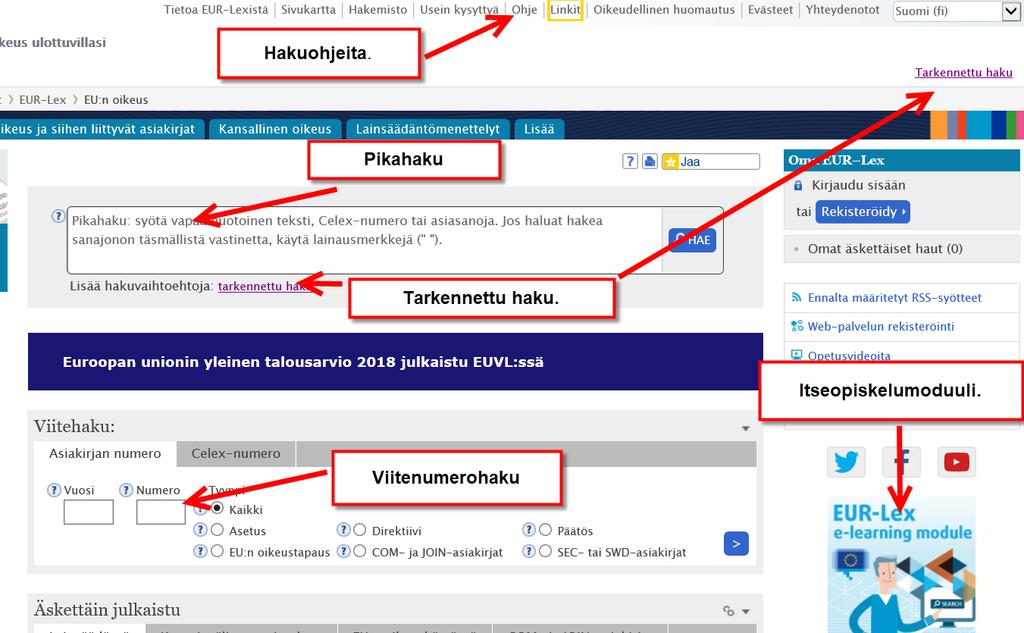Viewport: 1024px width, 633px height.
Task: Expand Omat äskettäiset haut (0)
Action: tap(885, 248)
